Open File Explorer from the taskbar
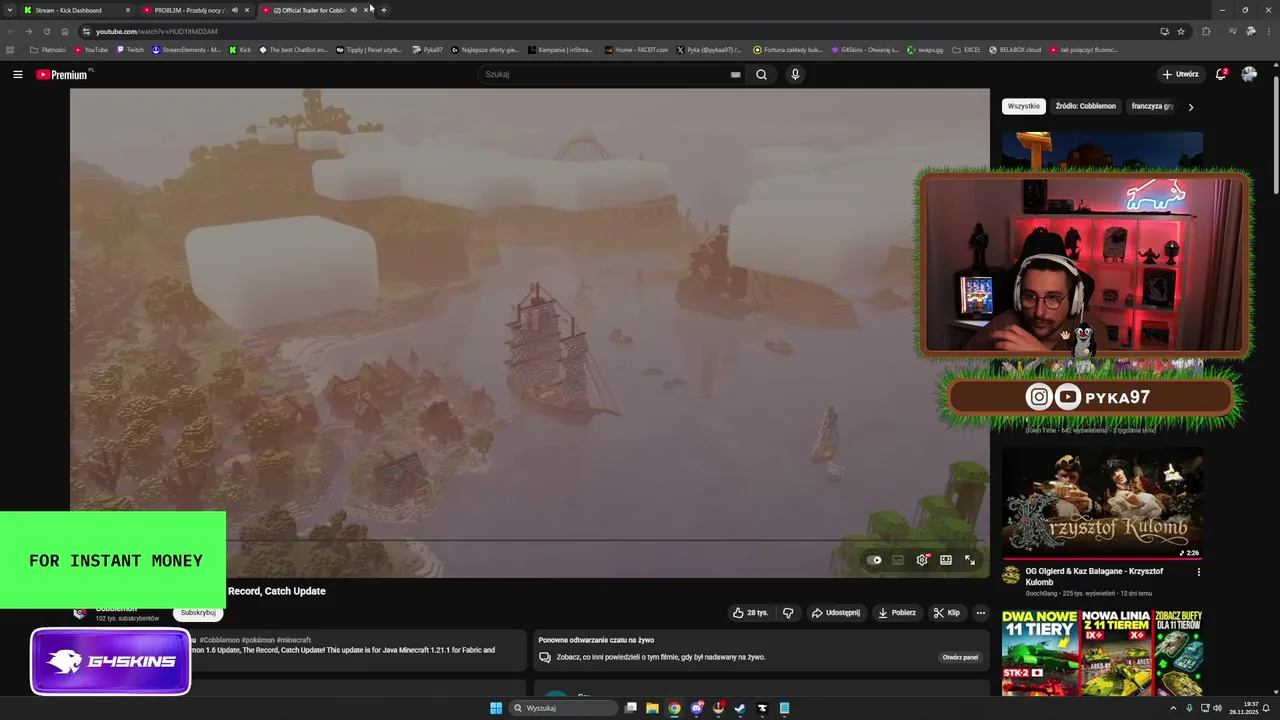 [x=653, y=708]
